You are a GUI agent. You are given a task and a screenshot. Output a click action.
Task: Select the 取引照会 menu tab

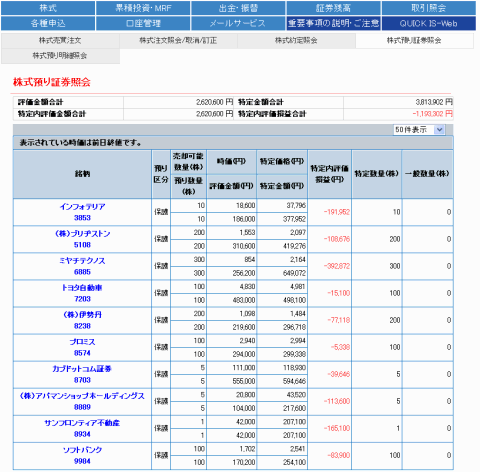point(429,8)
